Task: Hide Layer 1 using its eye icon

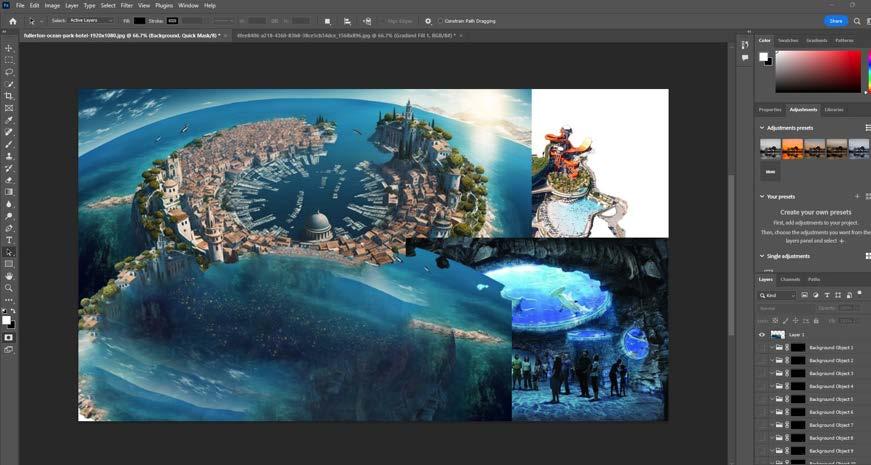Action: click(762, 335)
